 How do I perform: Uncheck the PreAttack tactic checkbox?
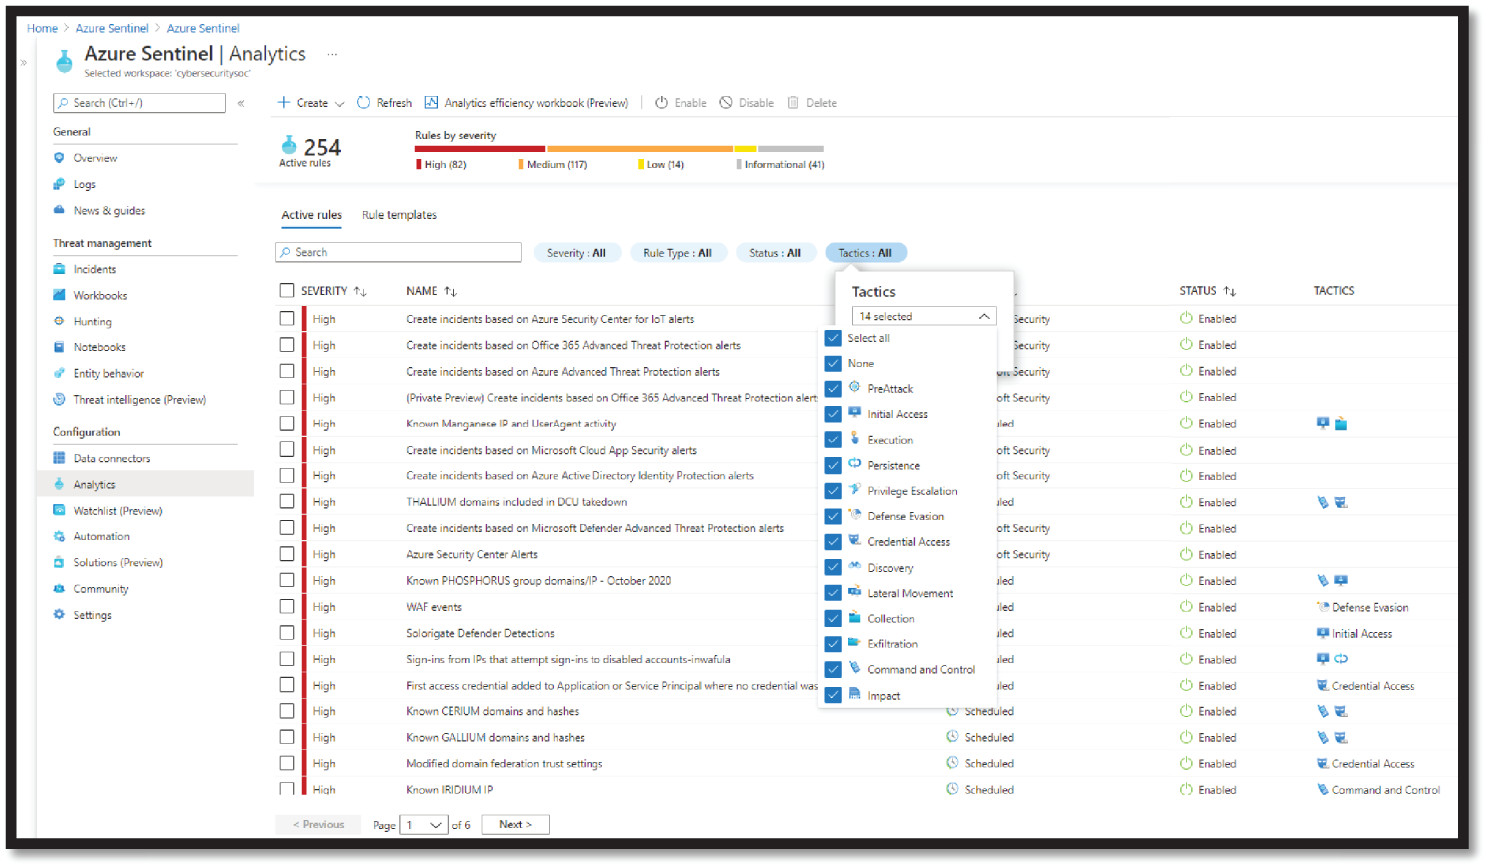(833, 389)
